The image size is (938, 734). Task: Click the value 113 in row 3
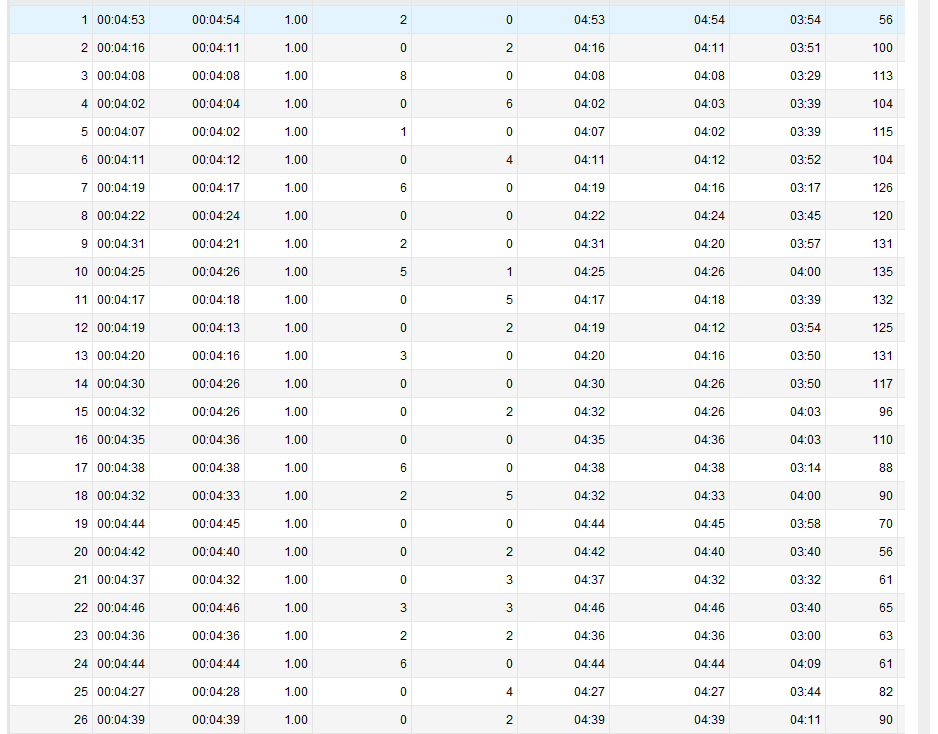[882, 76]
